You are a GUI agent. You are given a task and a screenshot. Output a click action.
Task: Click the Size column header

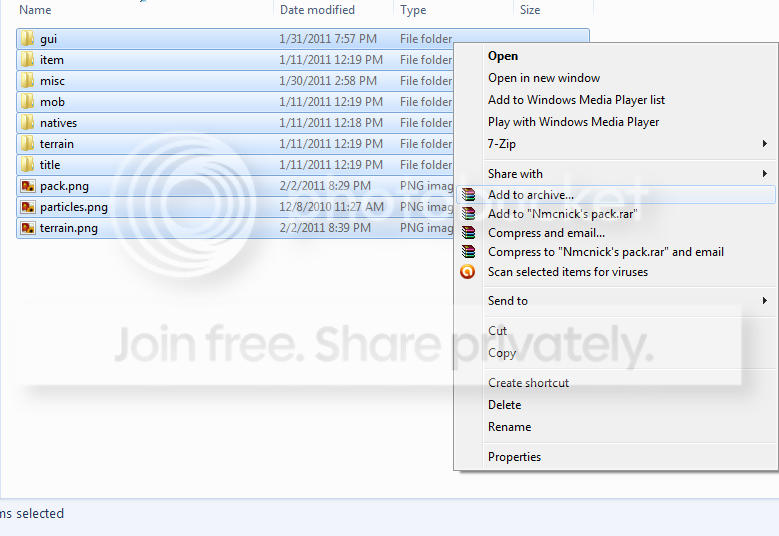pos(530,10)
